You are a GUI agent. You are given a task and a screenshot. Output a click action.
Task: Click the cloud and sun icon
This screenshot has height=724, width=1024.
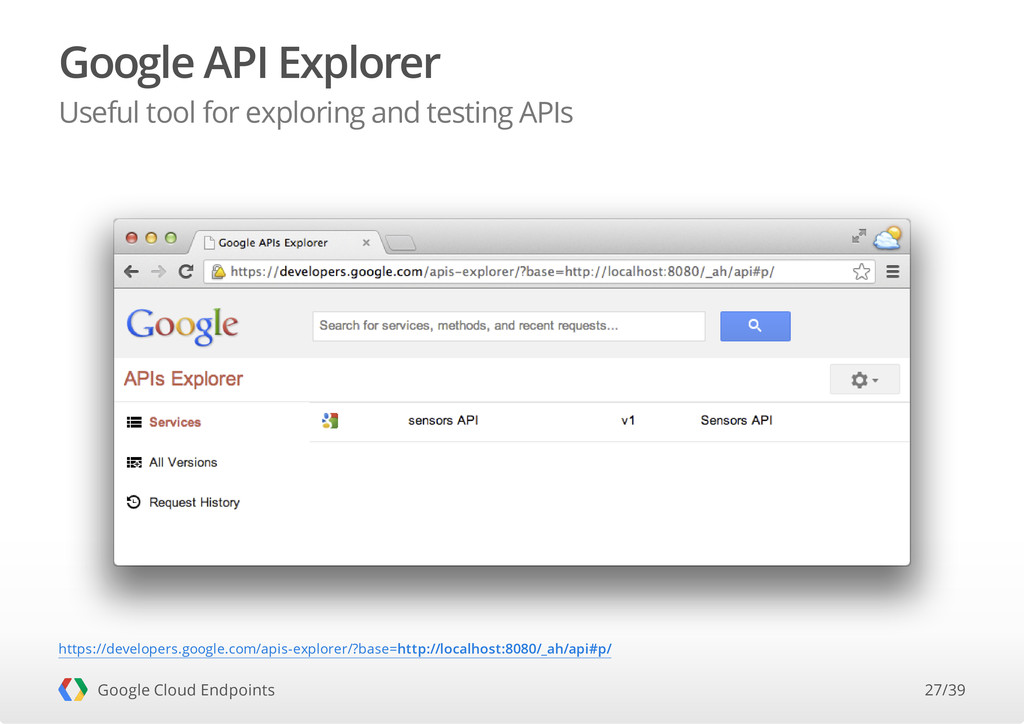[x=888, y=238]
